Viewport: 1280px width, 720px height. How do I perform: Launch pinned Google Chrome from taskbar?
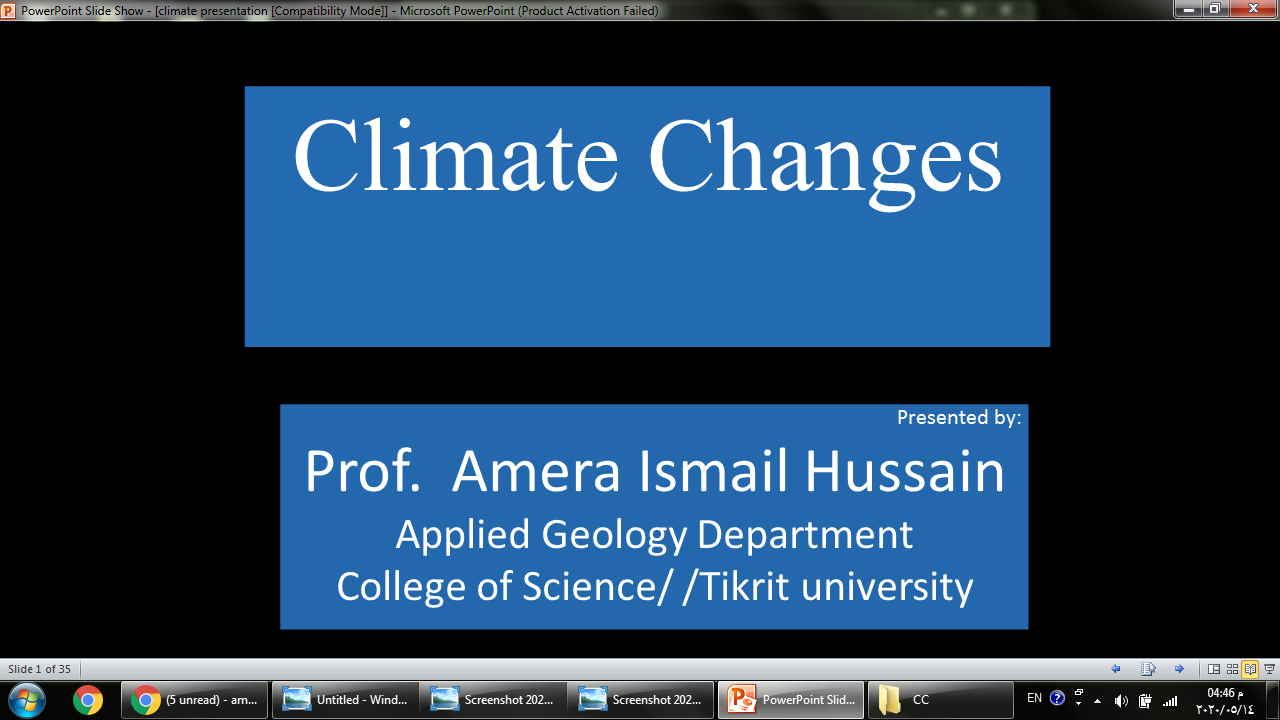(x=87, y=699)
